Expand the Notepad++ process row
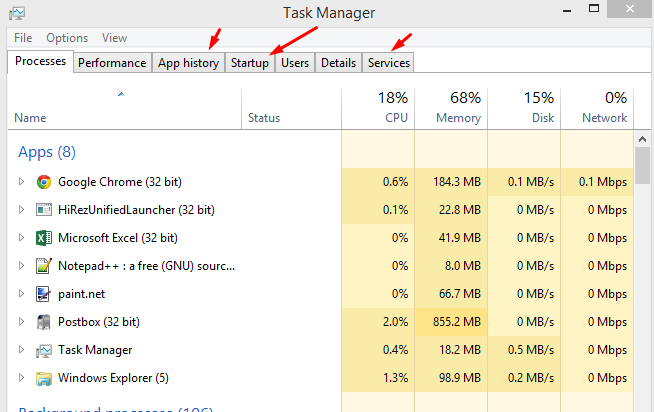654x412 pixels. tap(21, 266)
